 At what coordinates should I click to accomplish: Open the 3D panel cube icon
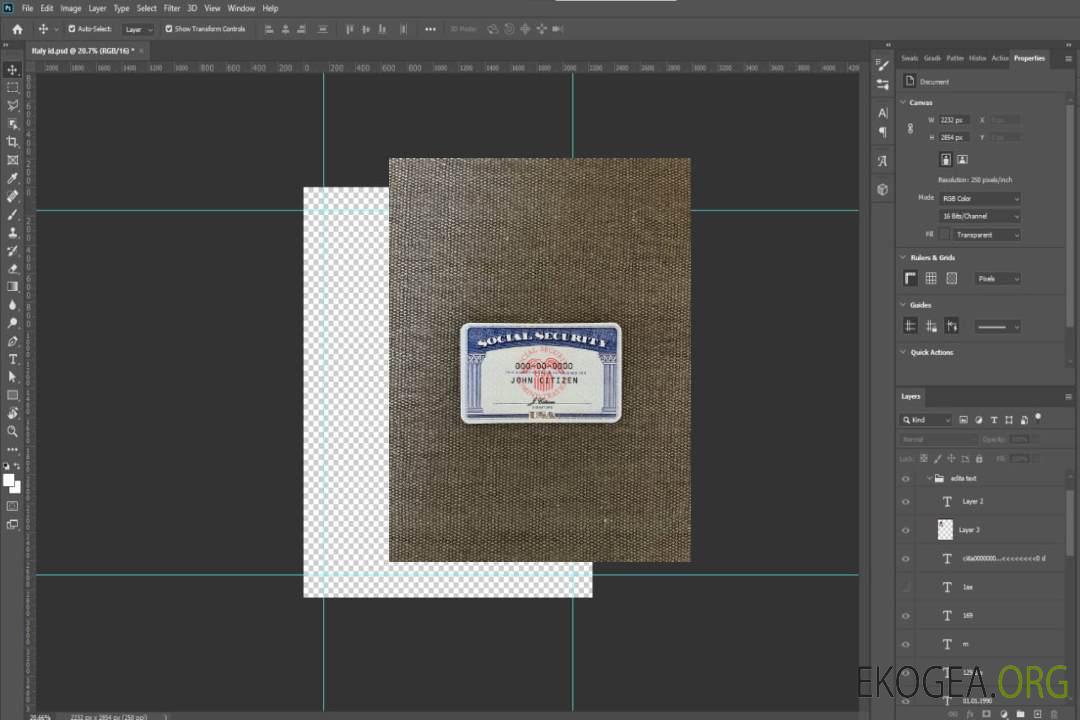pos(882,189)
